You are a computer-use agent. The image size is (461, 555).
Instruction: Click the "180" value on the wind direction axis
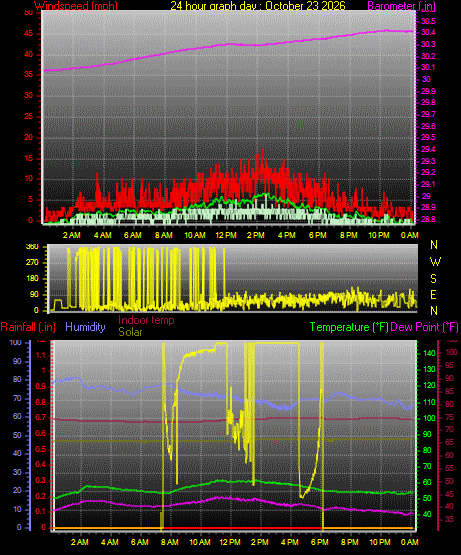[32, 279]
